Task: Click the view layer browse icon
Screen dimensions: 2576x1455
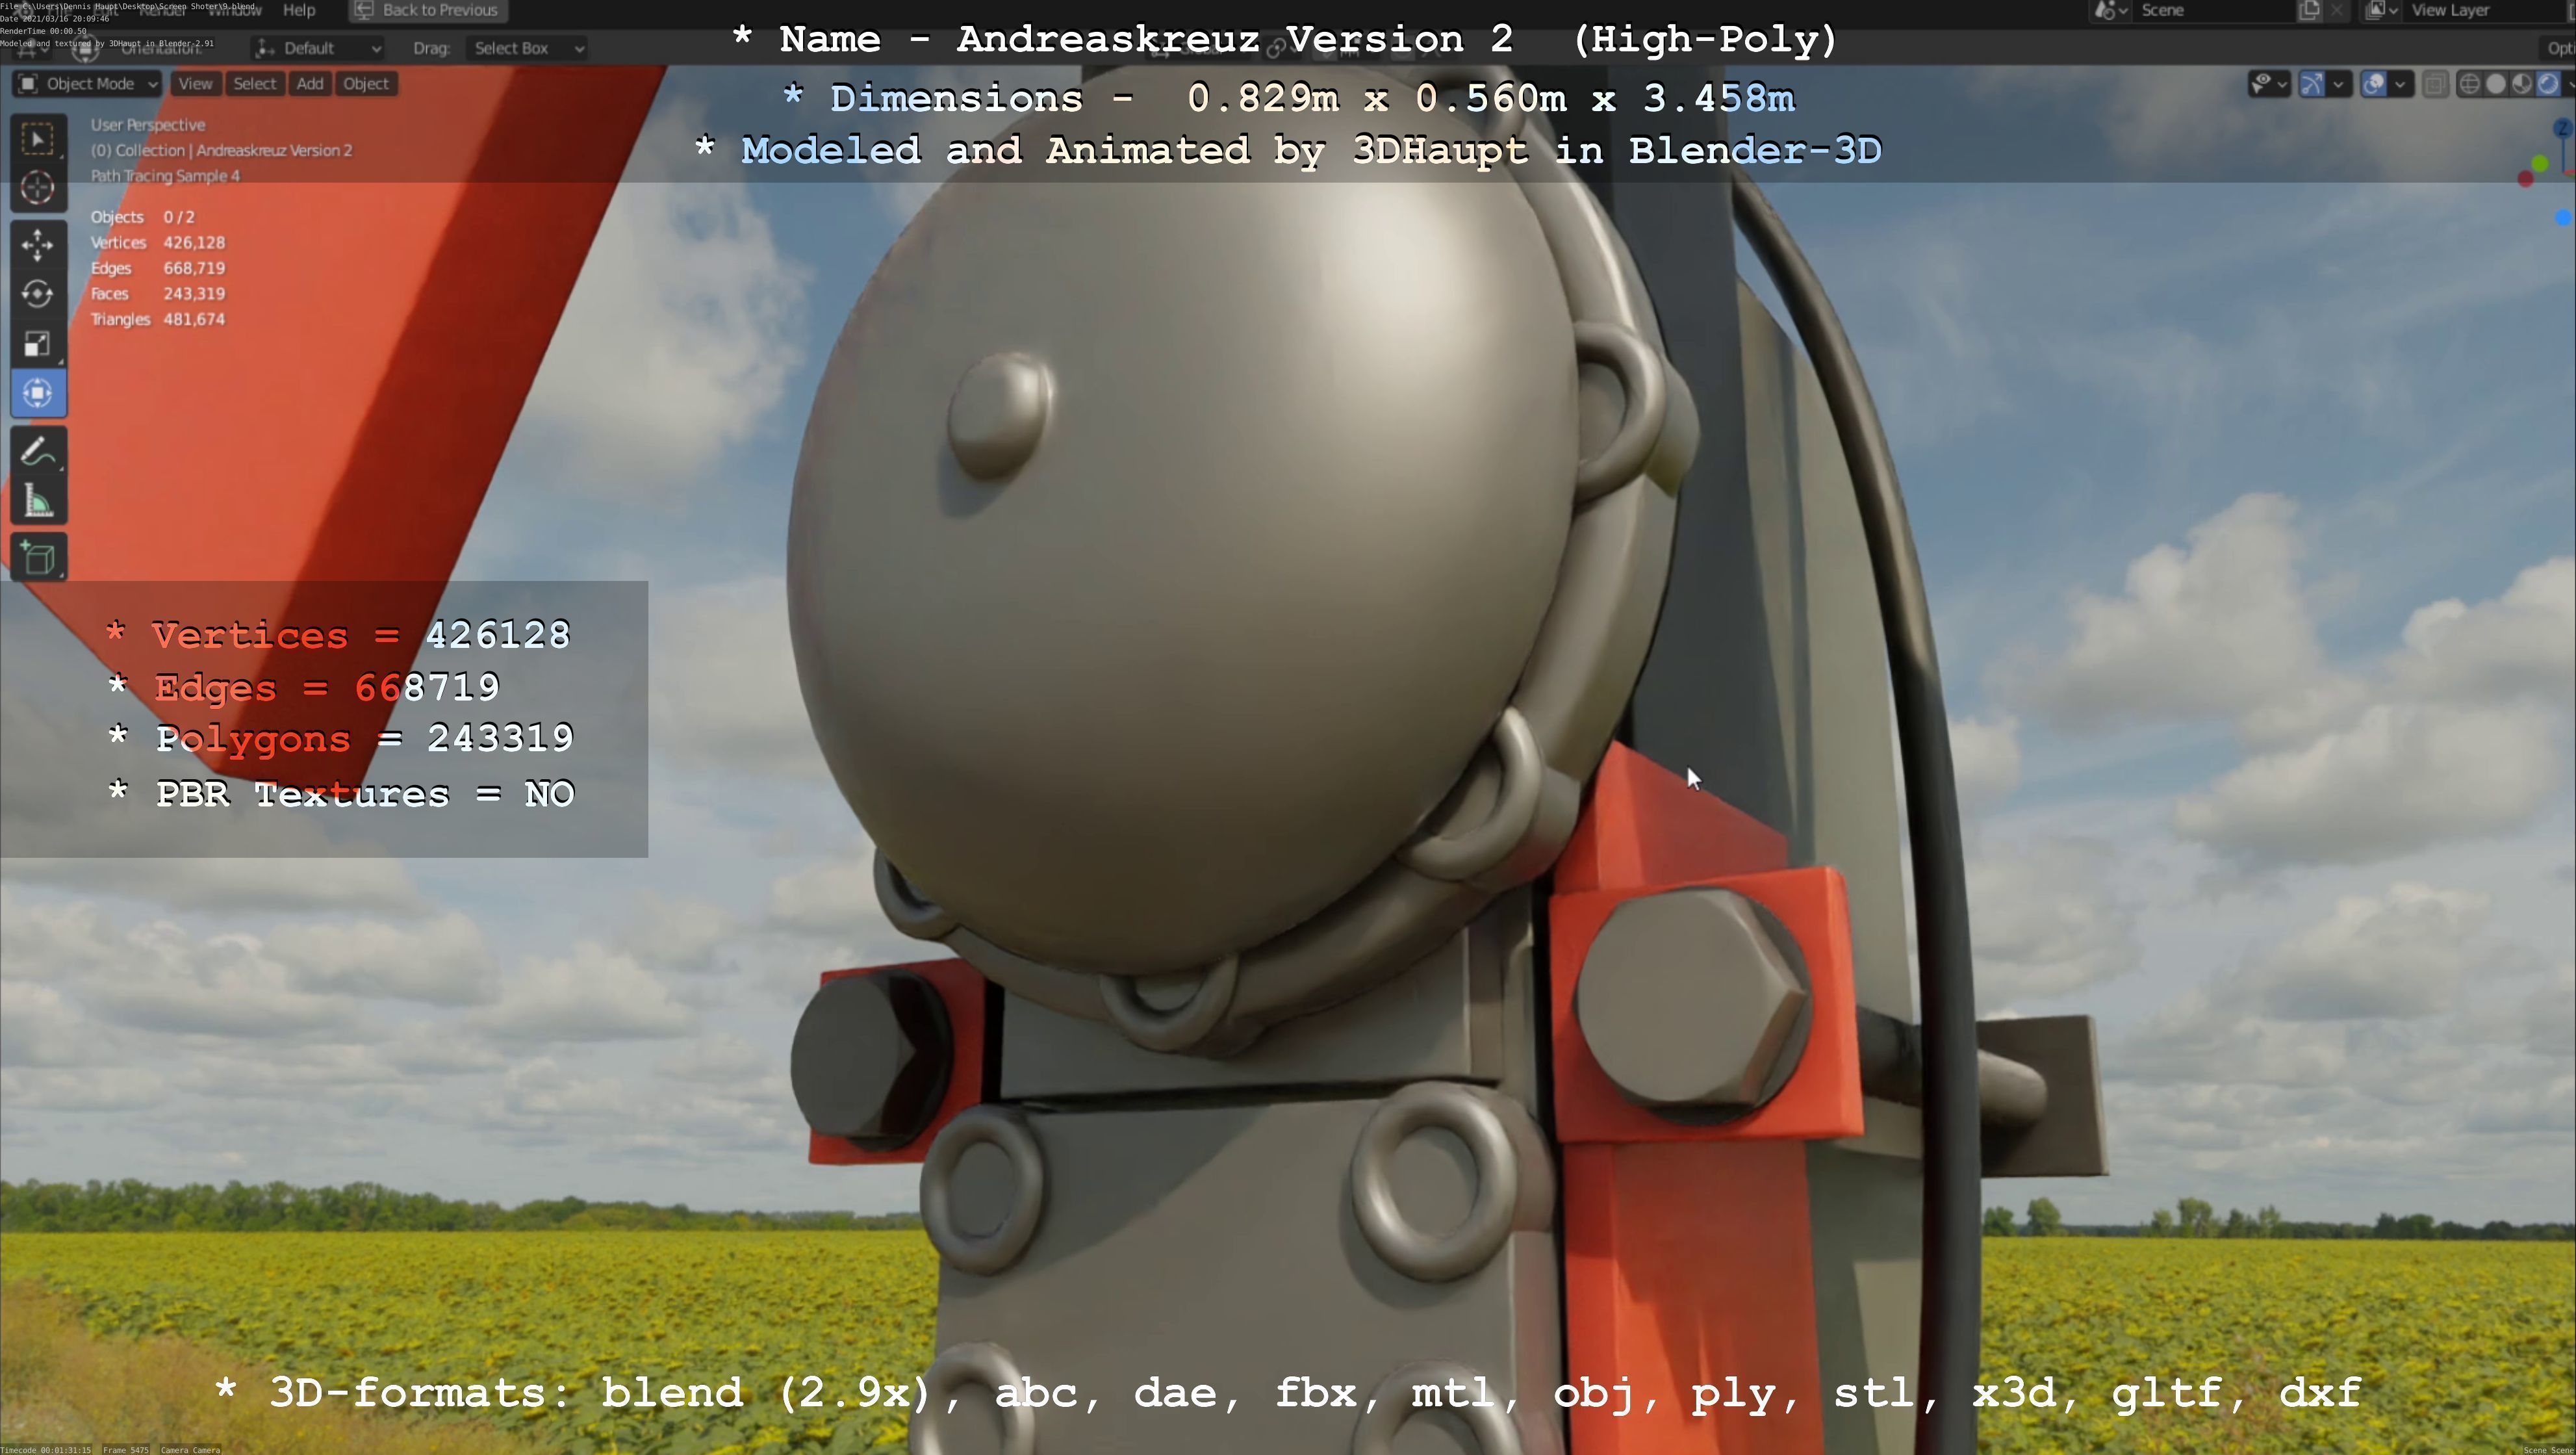Action: point(2382,10)
